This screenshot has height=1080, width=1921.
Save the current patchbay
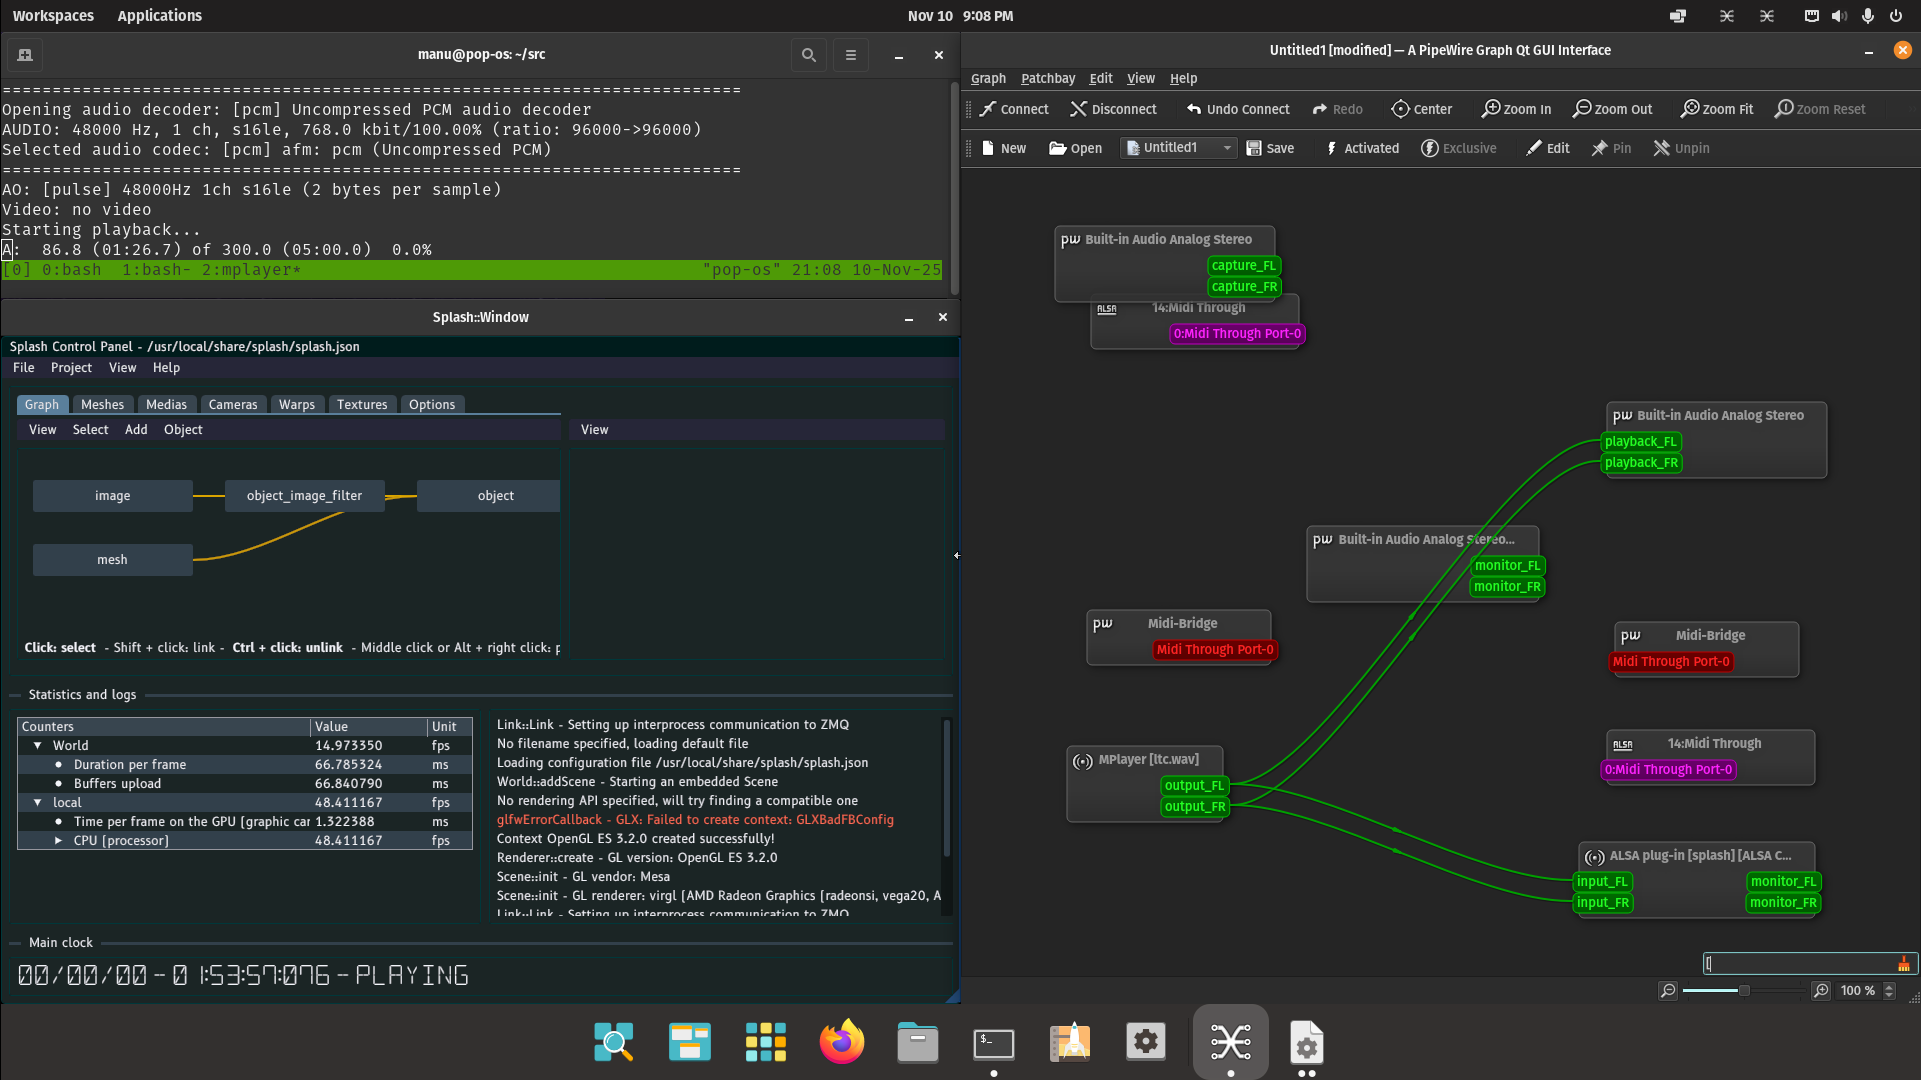click(x=1270, y=148)
